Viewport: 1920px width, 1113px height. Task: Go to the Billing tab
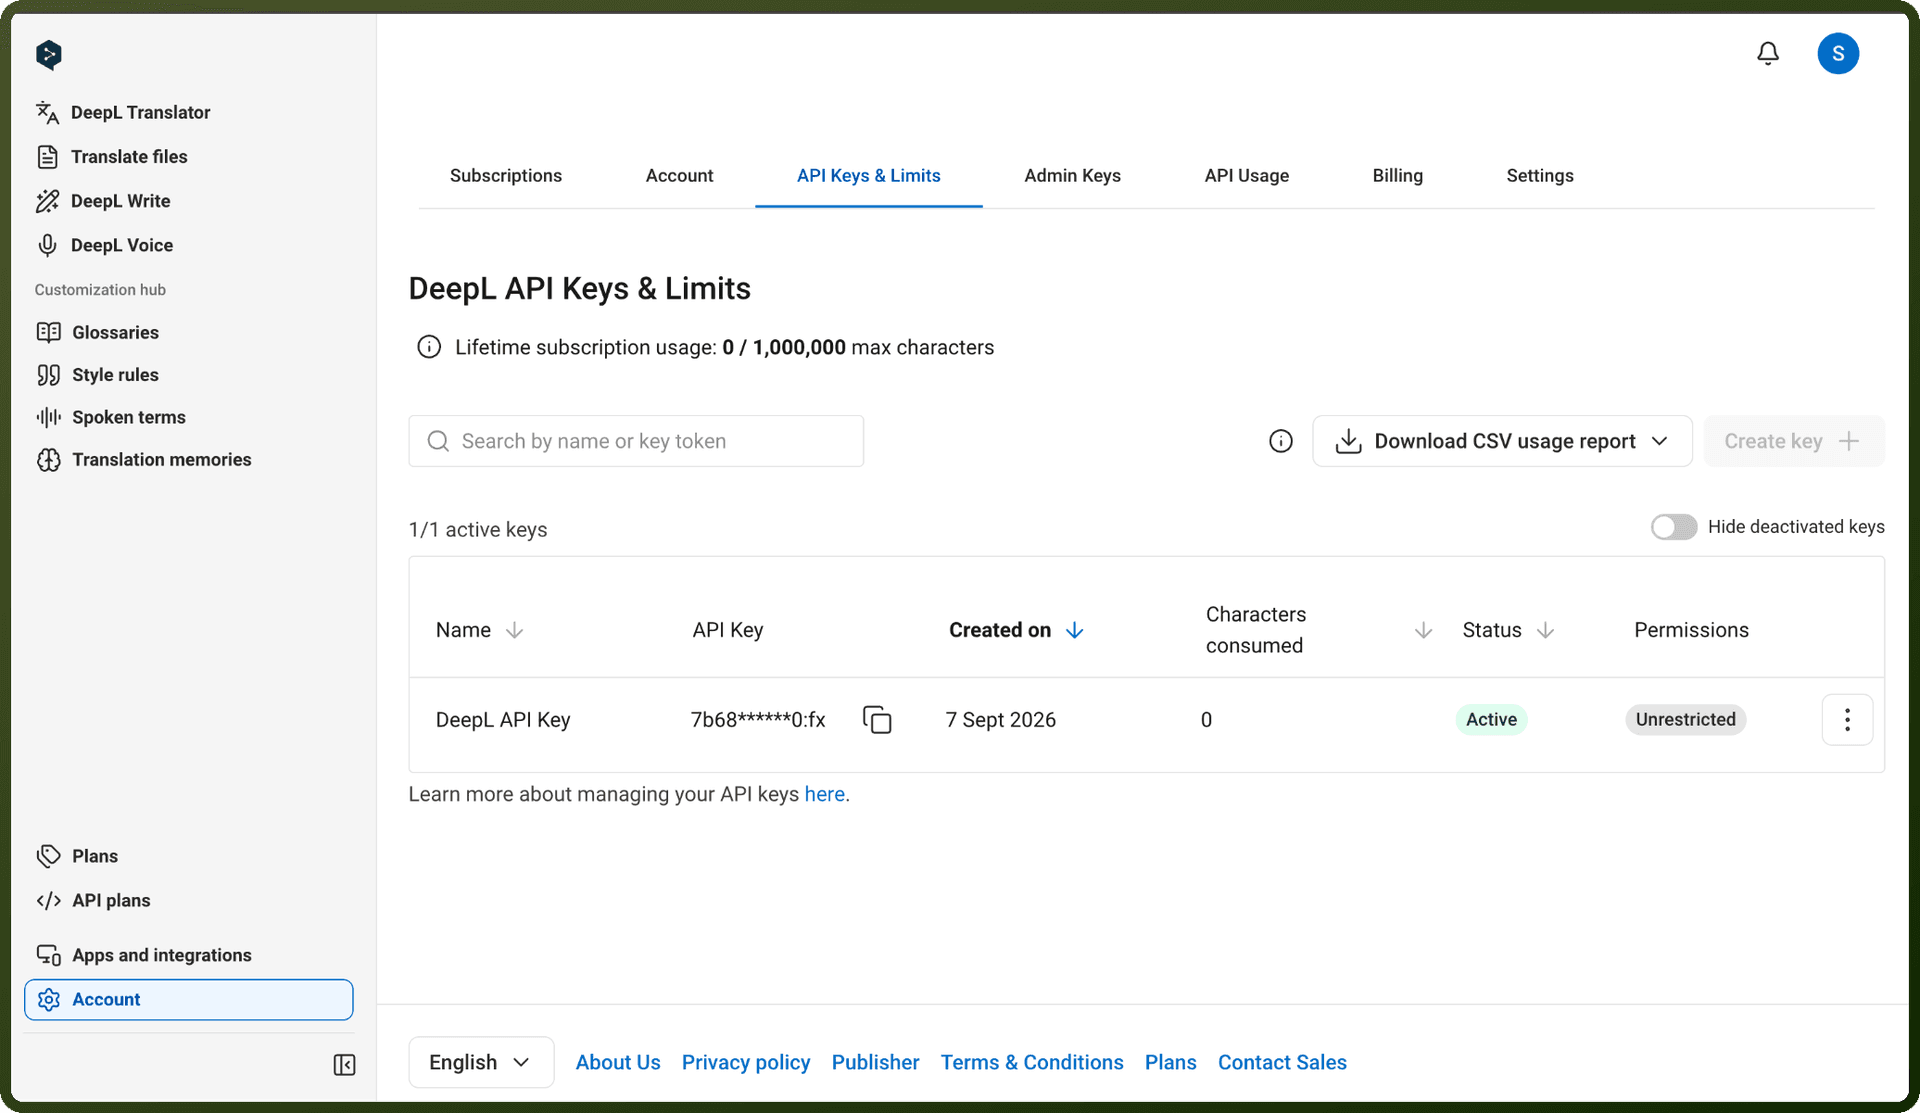[1397, 176]
